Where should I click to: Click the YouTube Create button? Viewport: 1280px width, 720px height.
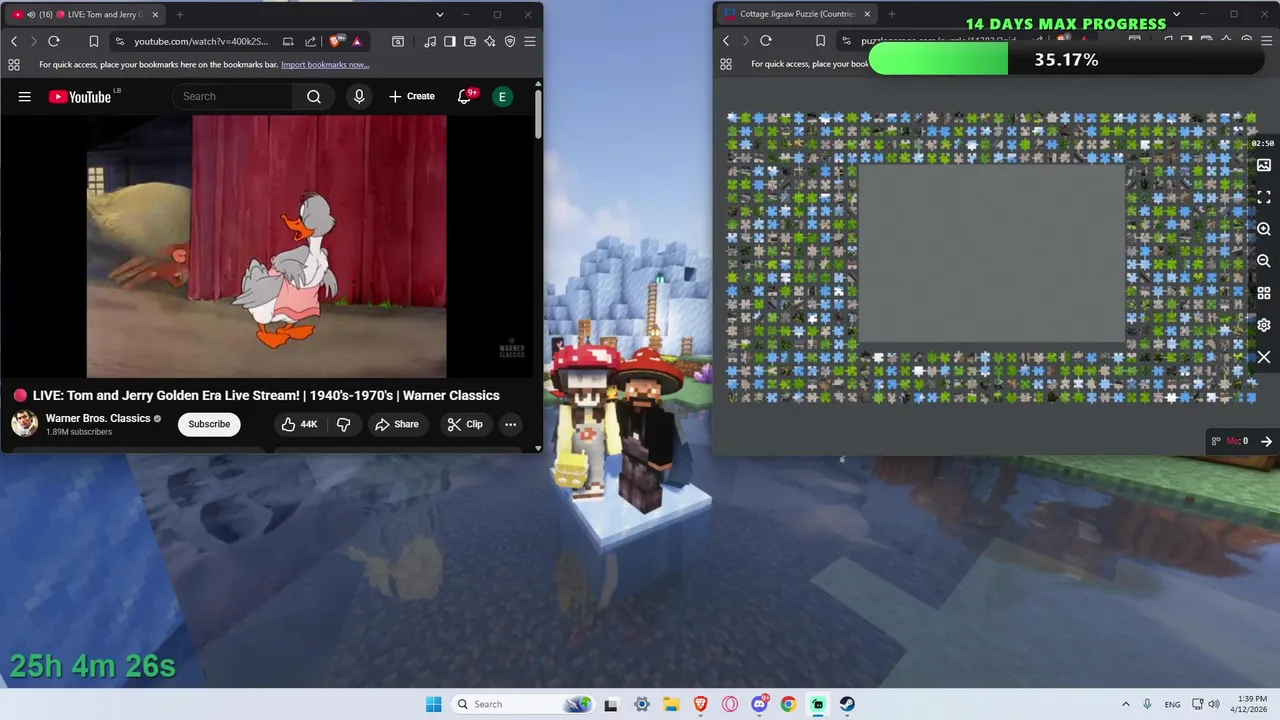point(412,96)
